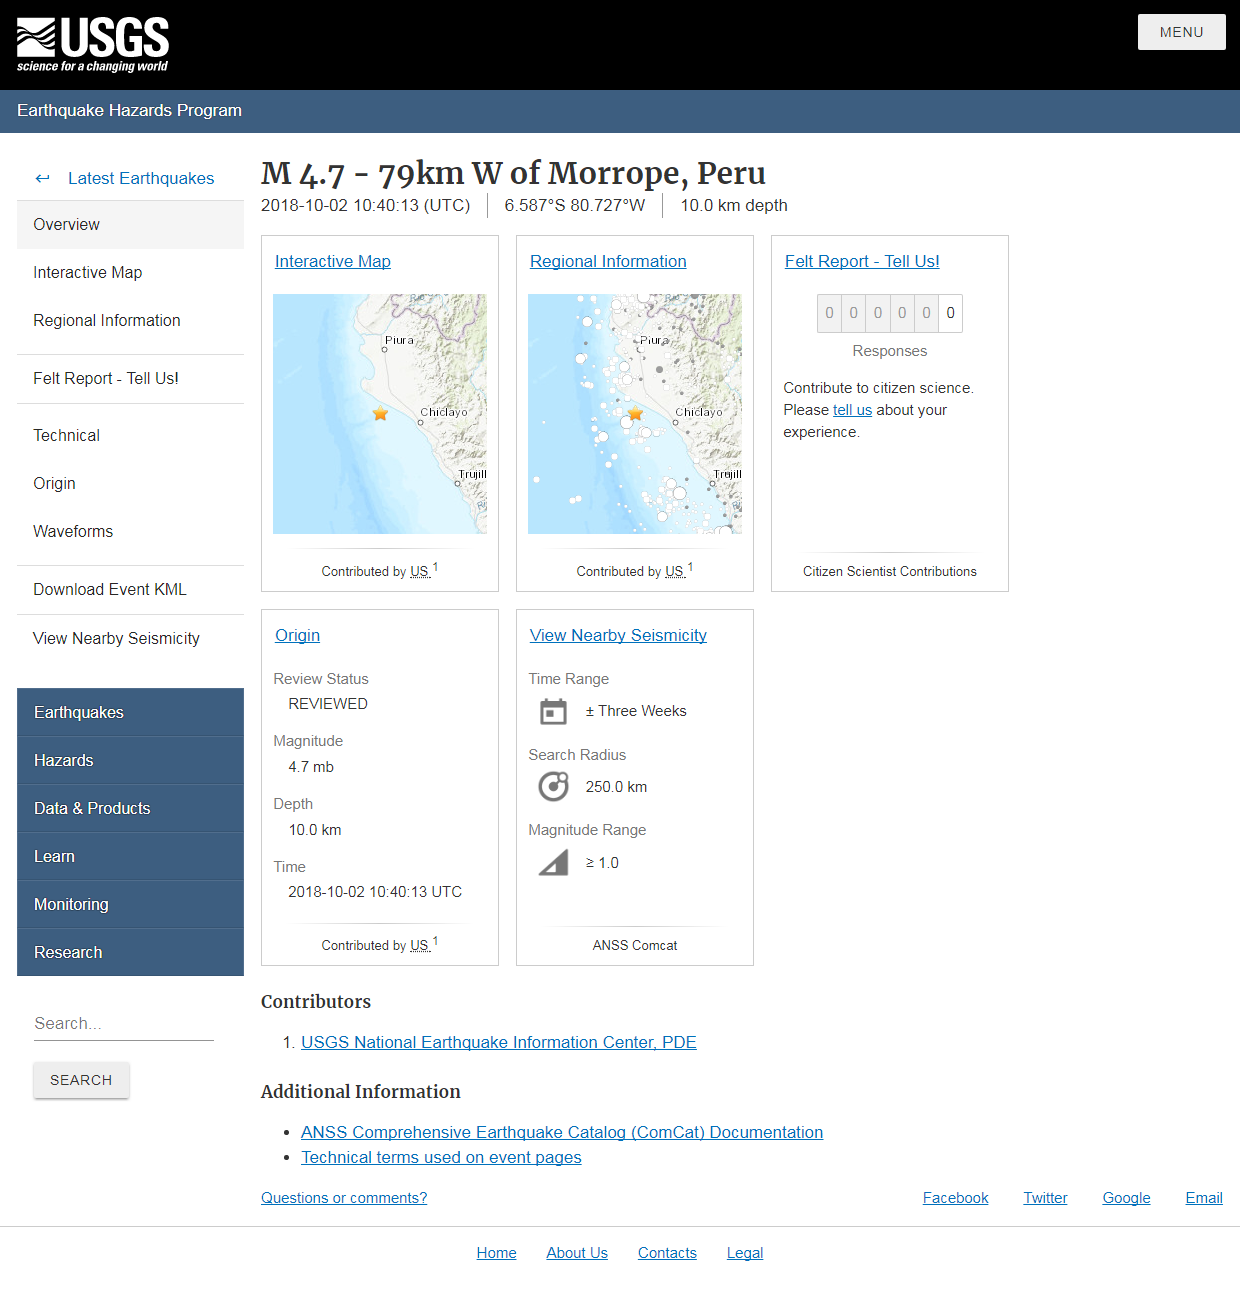The image size is (1240, 1294).
Task: Click the Regional Information map thumbnail
Action: point(635,413)
